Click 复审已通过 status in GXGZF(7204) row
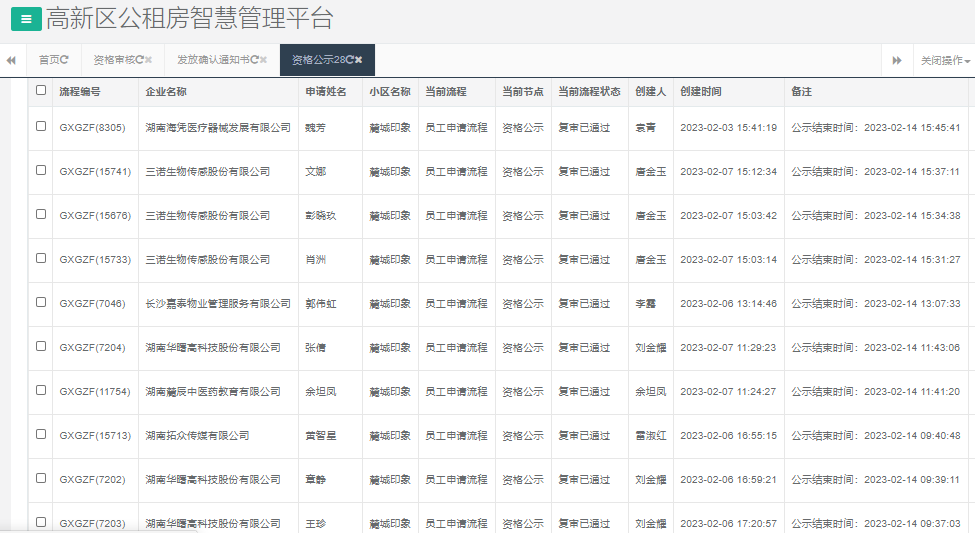The height and width of the screenshot is (533, 975). 584,348
